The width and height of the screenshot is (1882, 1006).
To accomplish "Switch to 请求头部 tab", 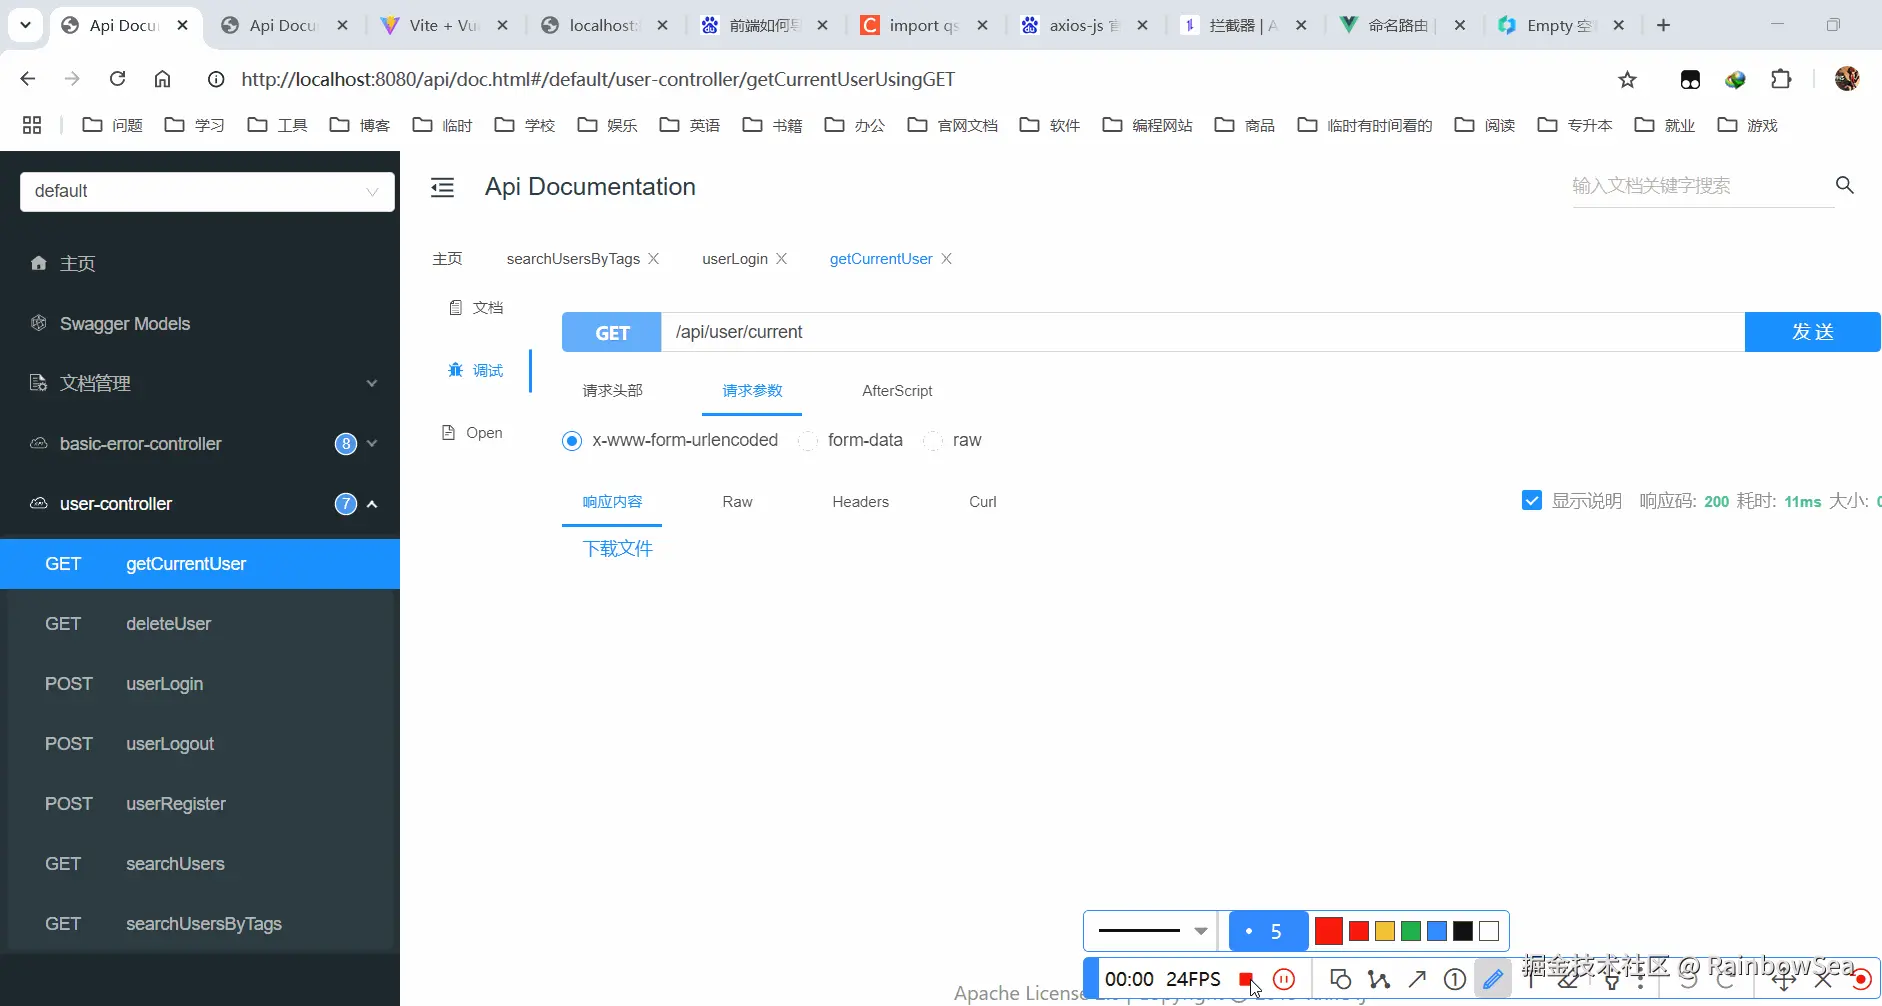I will pos(612,390).
